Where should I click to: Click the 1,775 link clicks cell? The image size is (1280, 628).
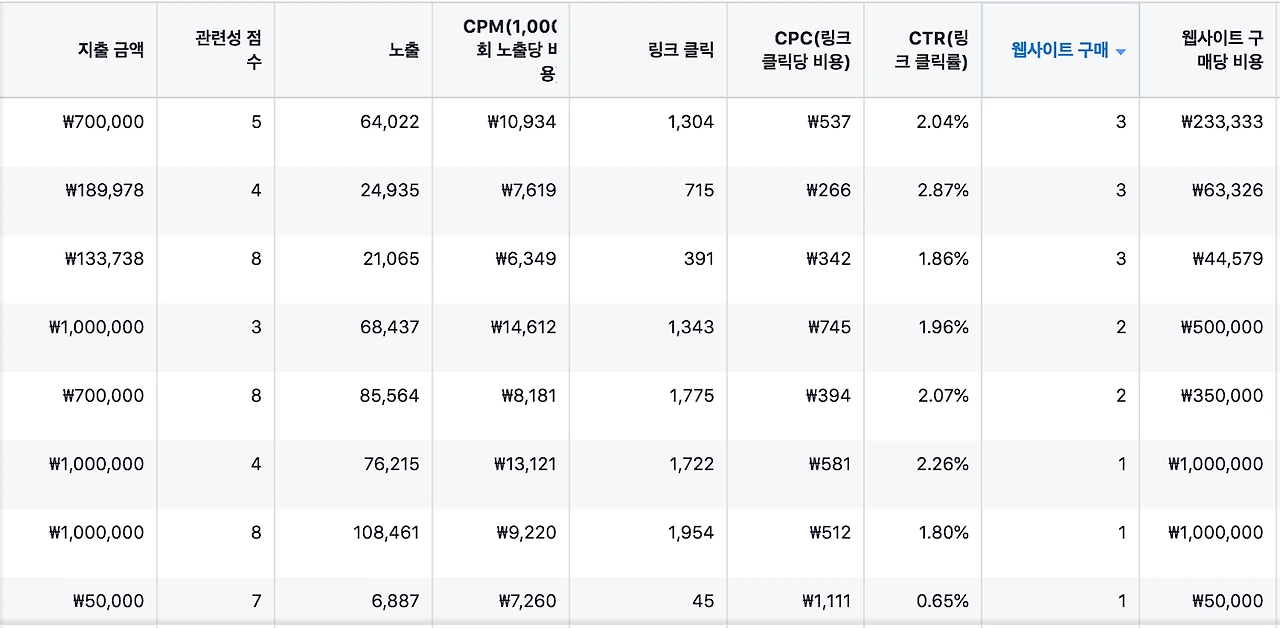click(691, 395)
